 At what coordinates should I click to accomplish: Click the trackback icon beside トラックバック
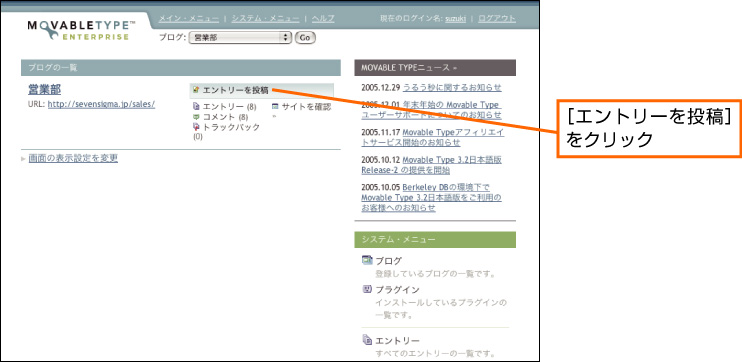click(x=196, y=127)
